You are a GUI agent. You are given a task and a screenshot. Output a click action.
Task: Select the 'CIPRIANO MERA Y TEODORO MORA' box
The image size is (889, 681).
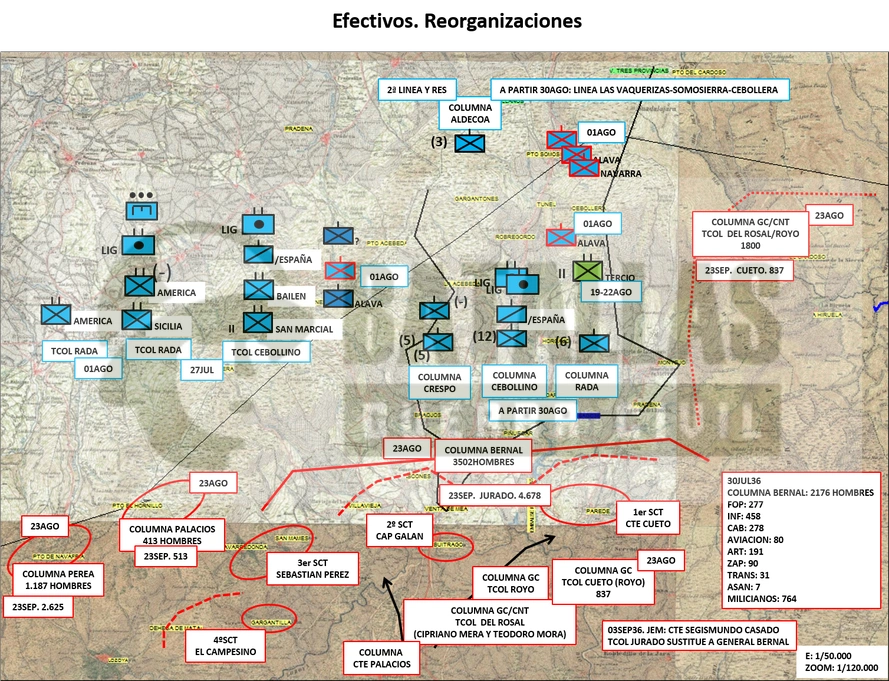(490, 622)
